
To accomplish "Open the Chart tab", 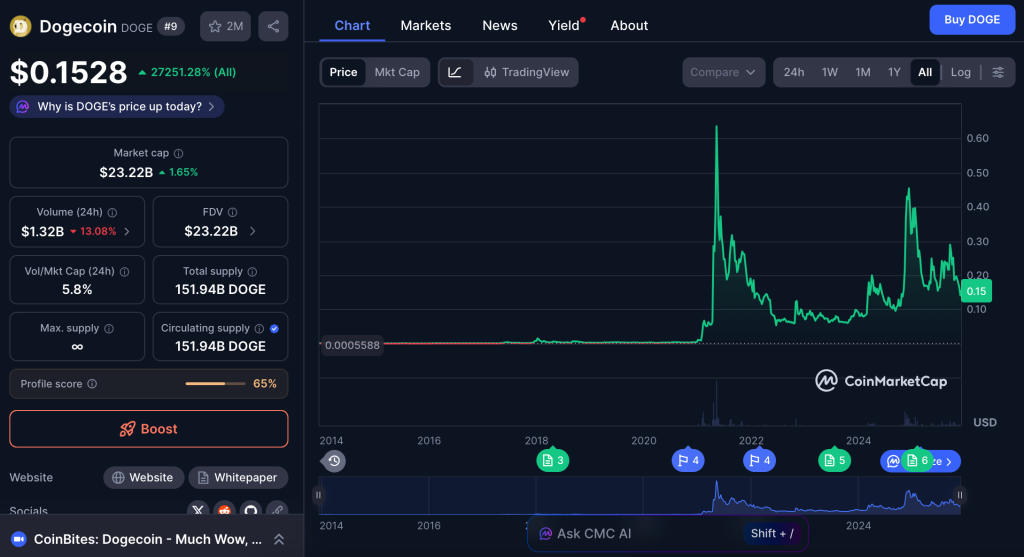I will coord(352,25).
